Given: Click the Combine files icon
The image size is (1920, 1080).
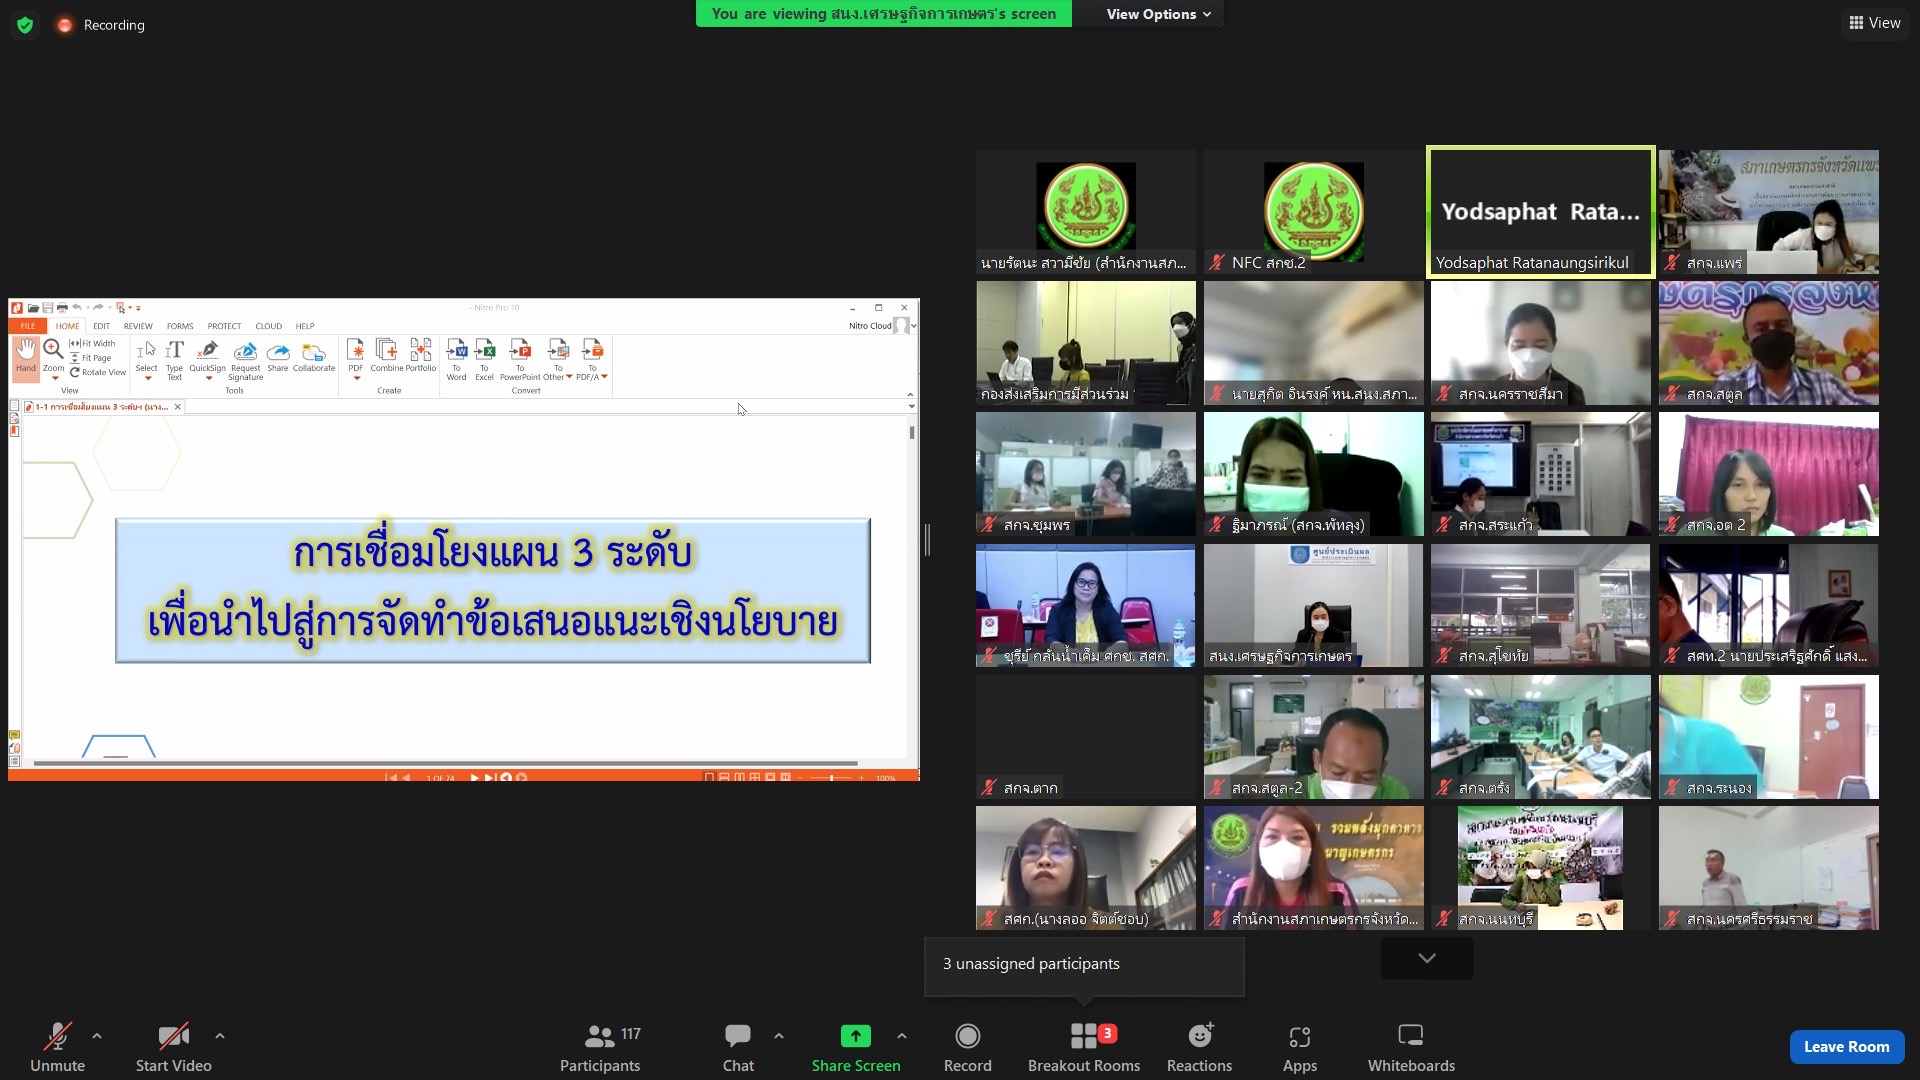Looking at the screenshot, I should coord(386,356).
